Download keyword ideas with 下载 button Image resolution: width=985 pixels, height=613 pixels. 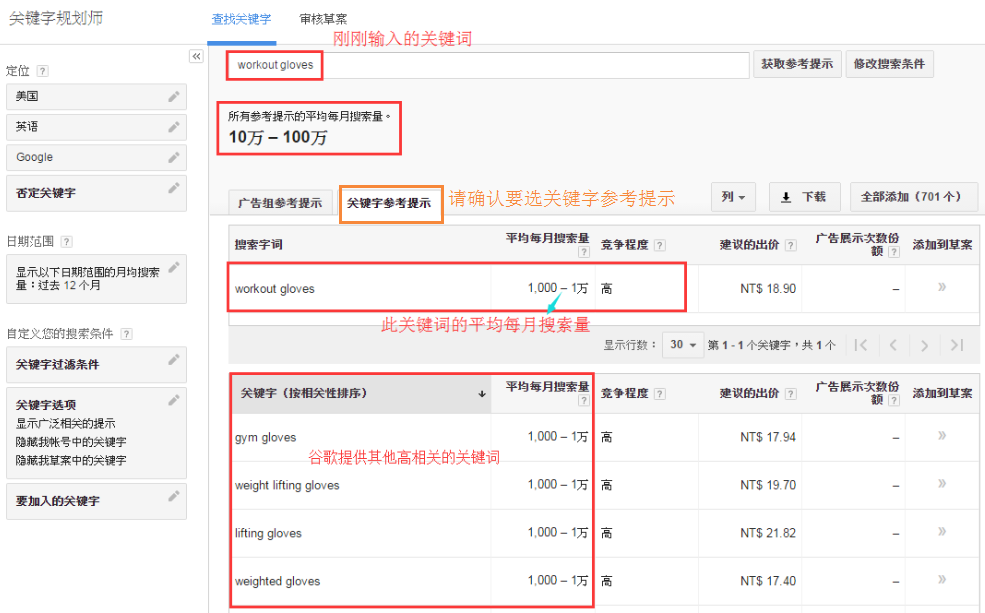[803, 197]
